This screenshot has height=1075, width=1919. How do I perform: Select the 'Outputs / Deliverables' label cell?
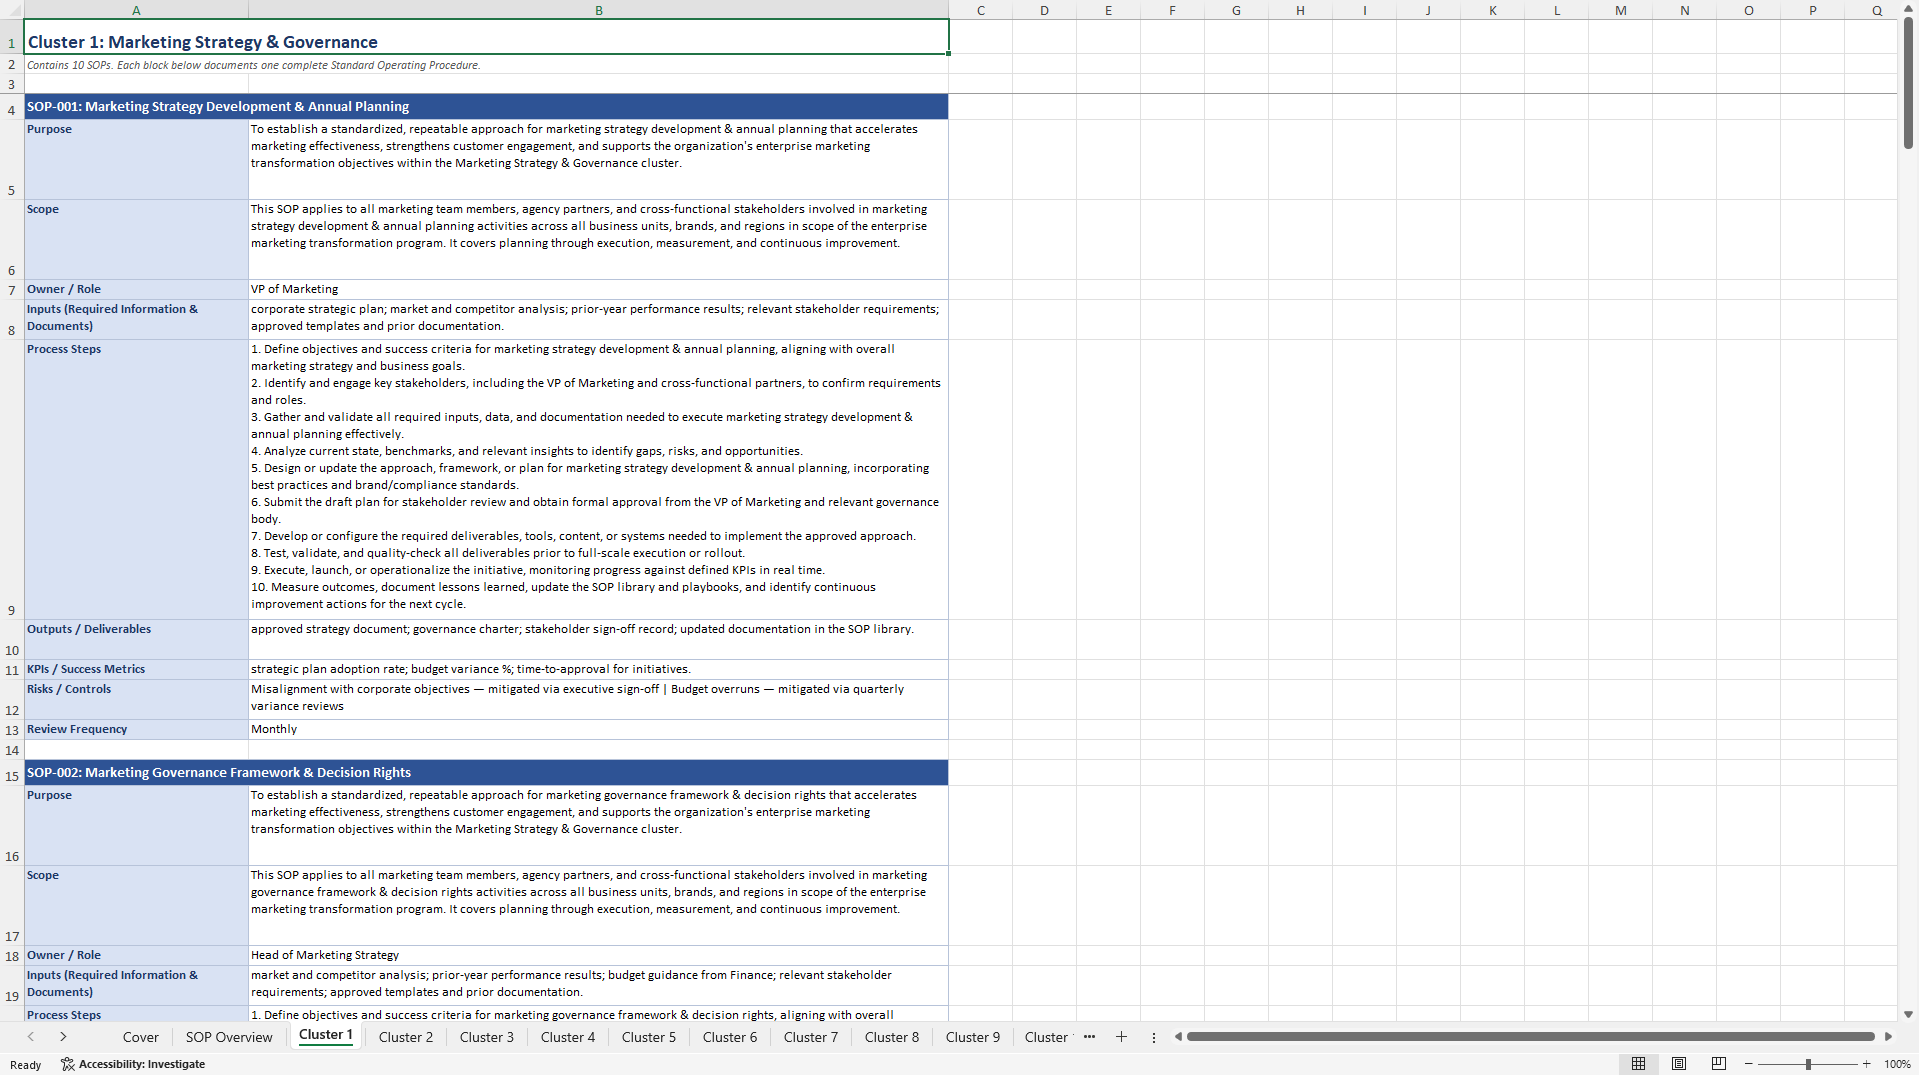[136, 639]
